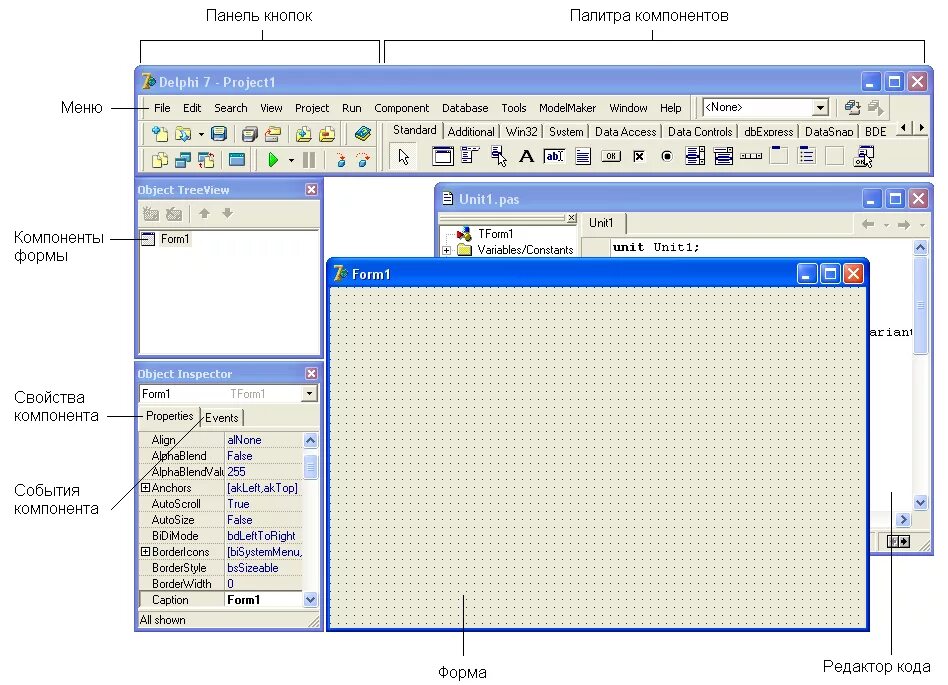948x685 pixels.
Task: Open the Component menu
Action: point(401,108)
